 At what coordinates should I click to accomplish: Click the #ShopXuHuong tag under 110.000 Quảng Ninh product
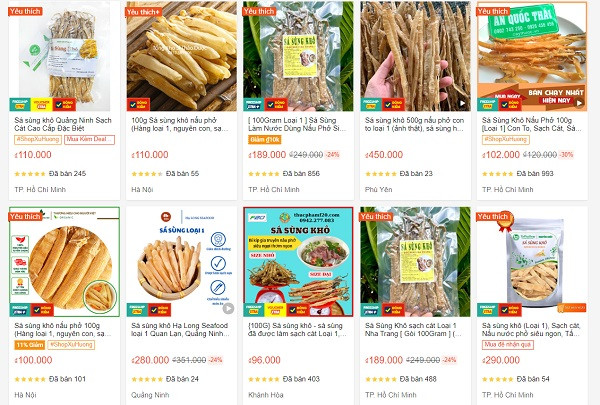(38, 139)
